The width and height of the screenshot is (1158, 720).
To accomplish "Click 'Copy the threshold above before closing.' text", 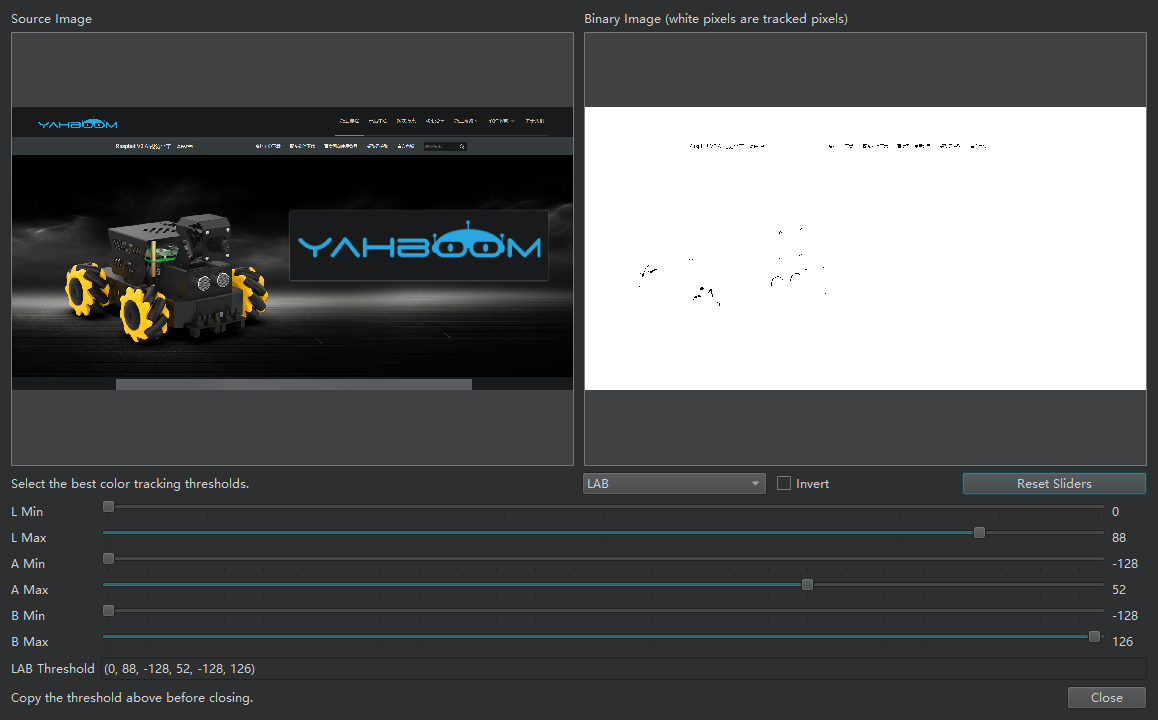I will [132, 698].
